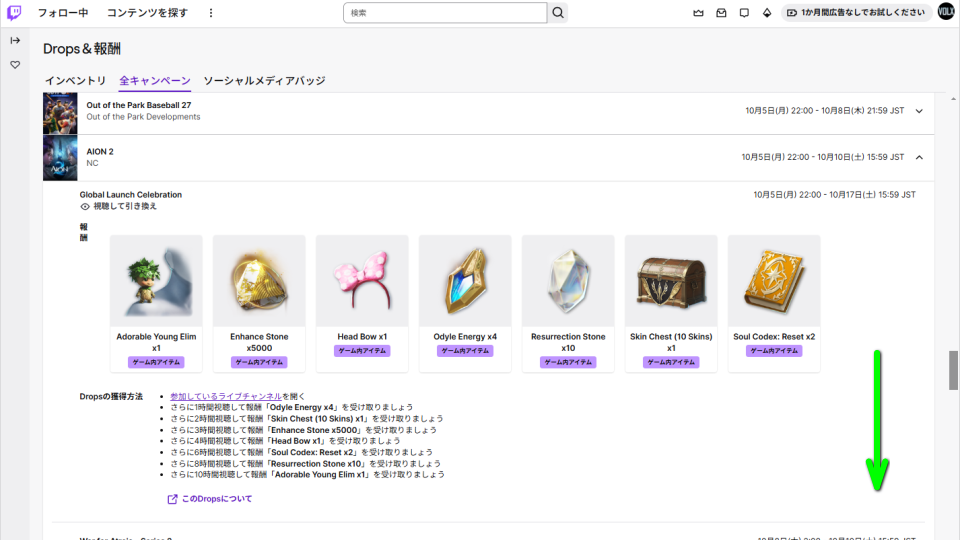Expand Out of the Park Baseball 27 chevron

pyautogui.click(x=919, y=111)
